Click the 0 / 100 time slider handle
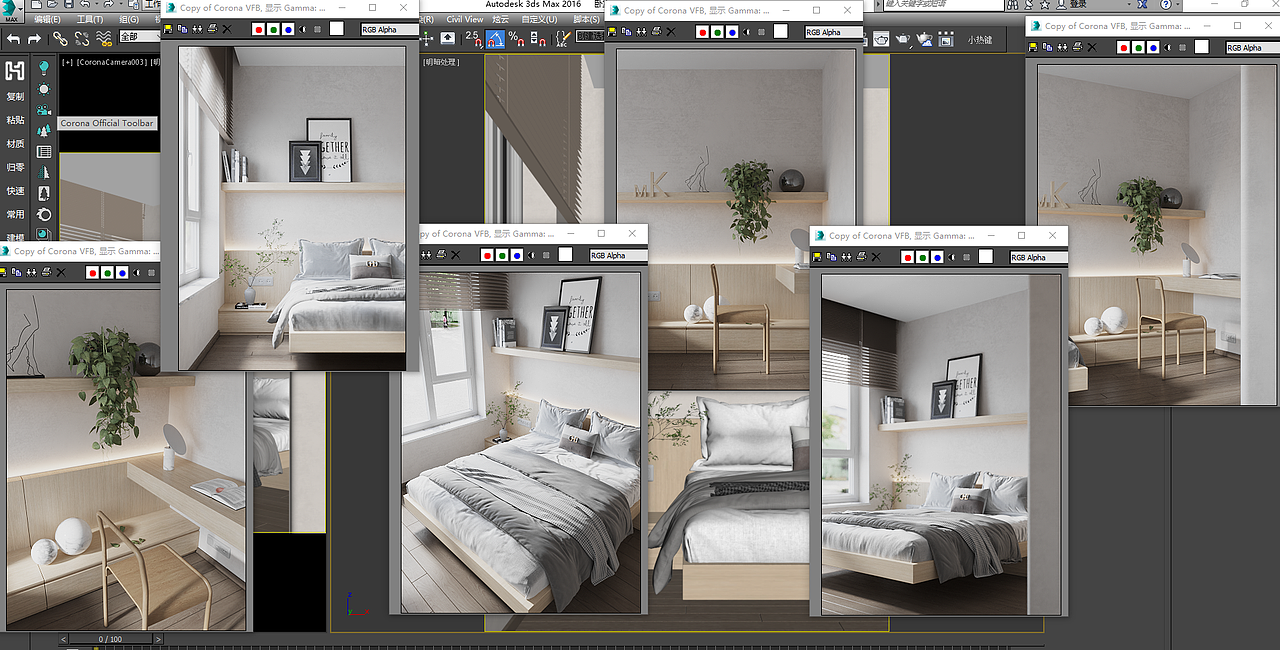 (110, 639)
